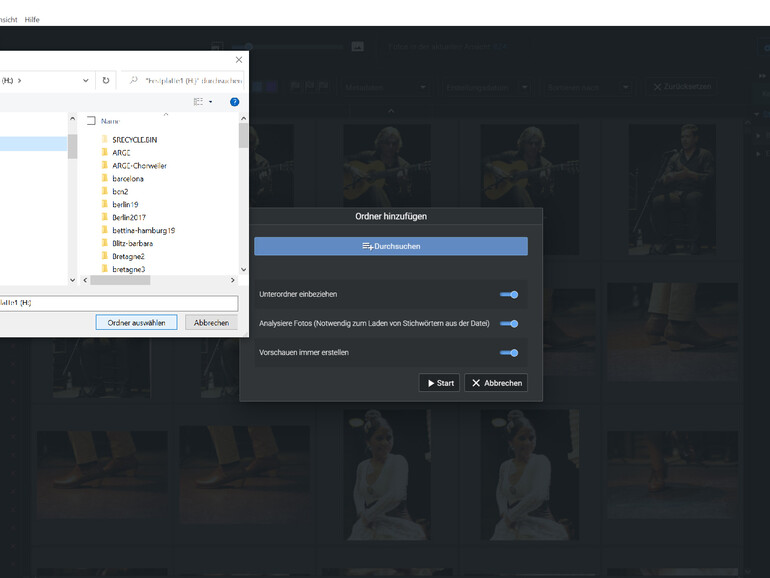
Task: Disable Vorschauen immer erstellen switch
Action: [x=509, y=353]
